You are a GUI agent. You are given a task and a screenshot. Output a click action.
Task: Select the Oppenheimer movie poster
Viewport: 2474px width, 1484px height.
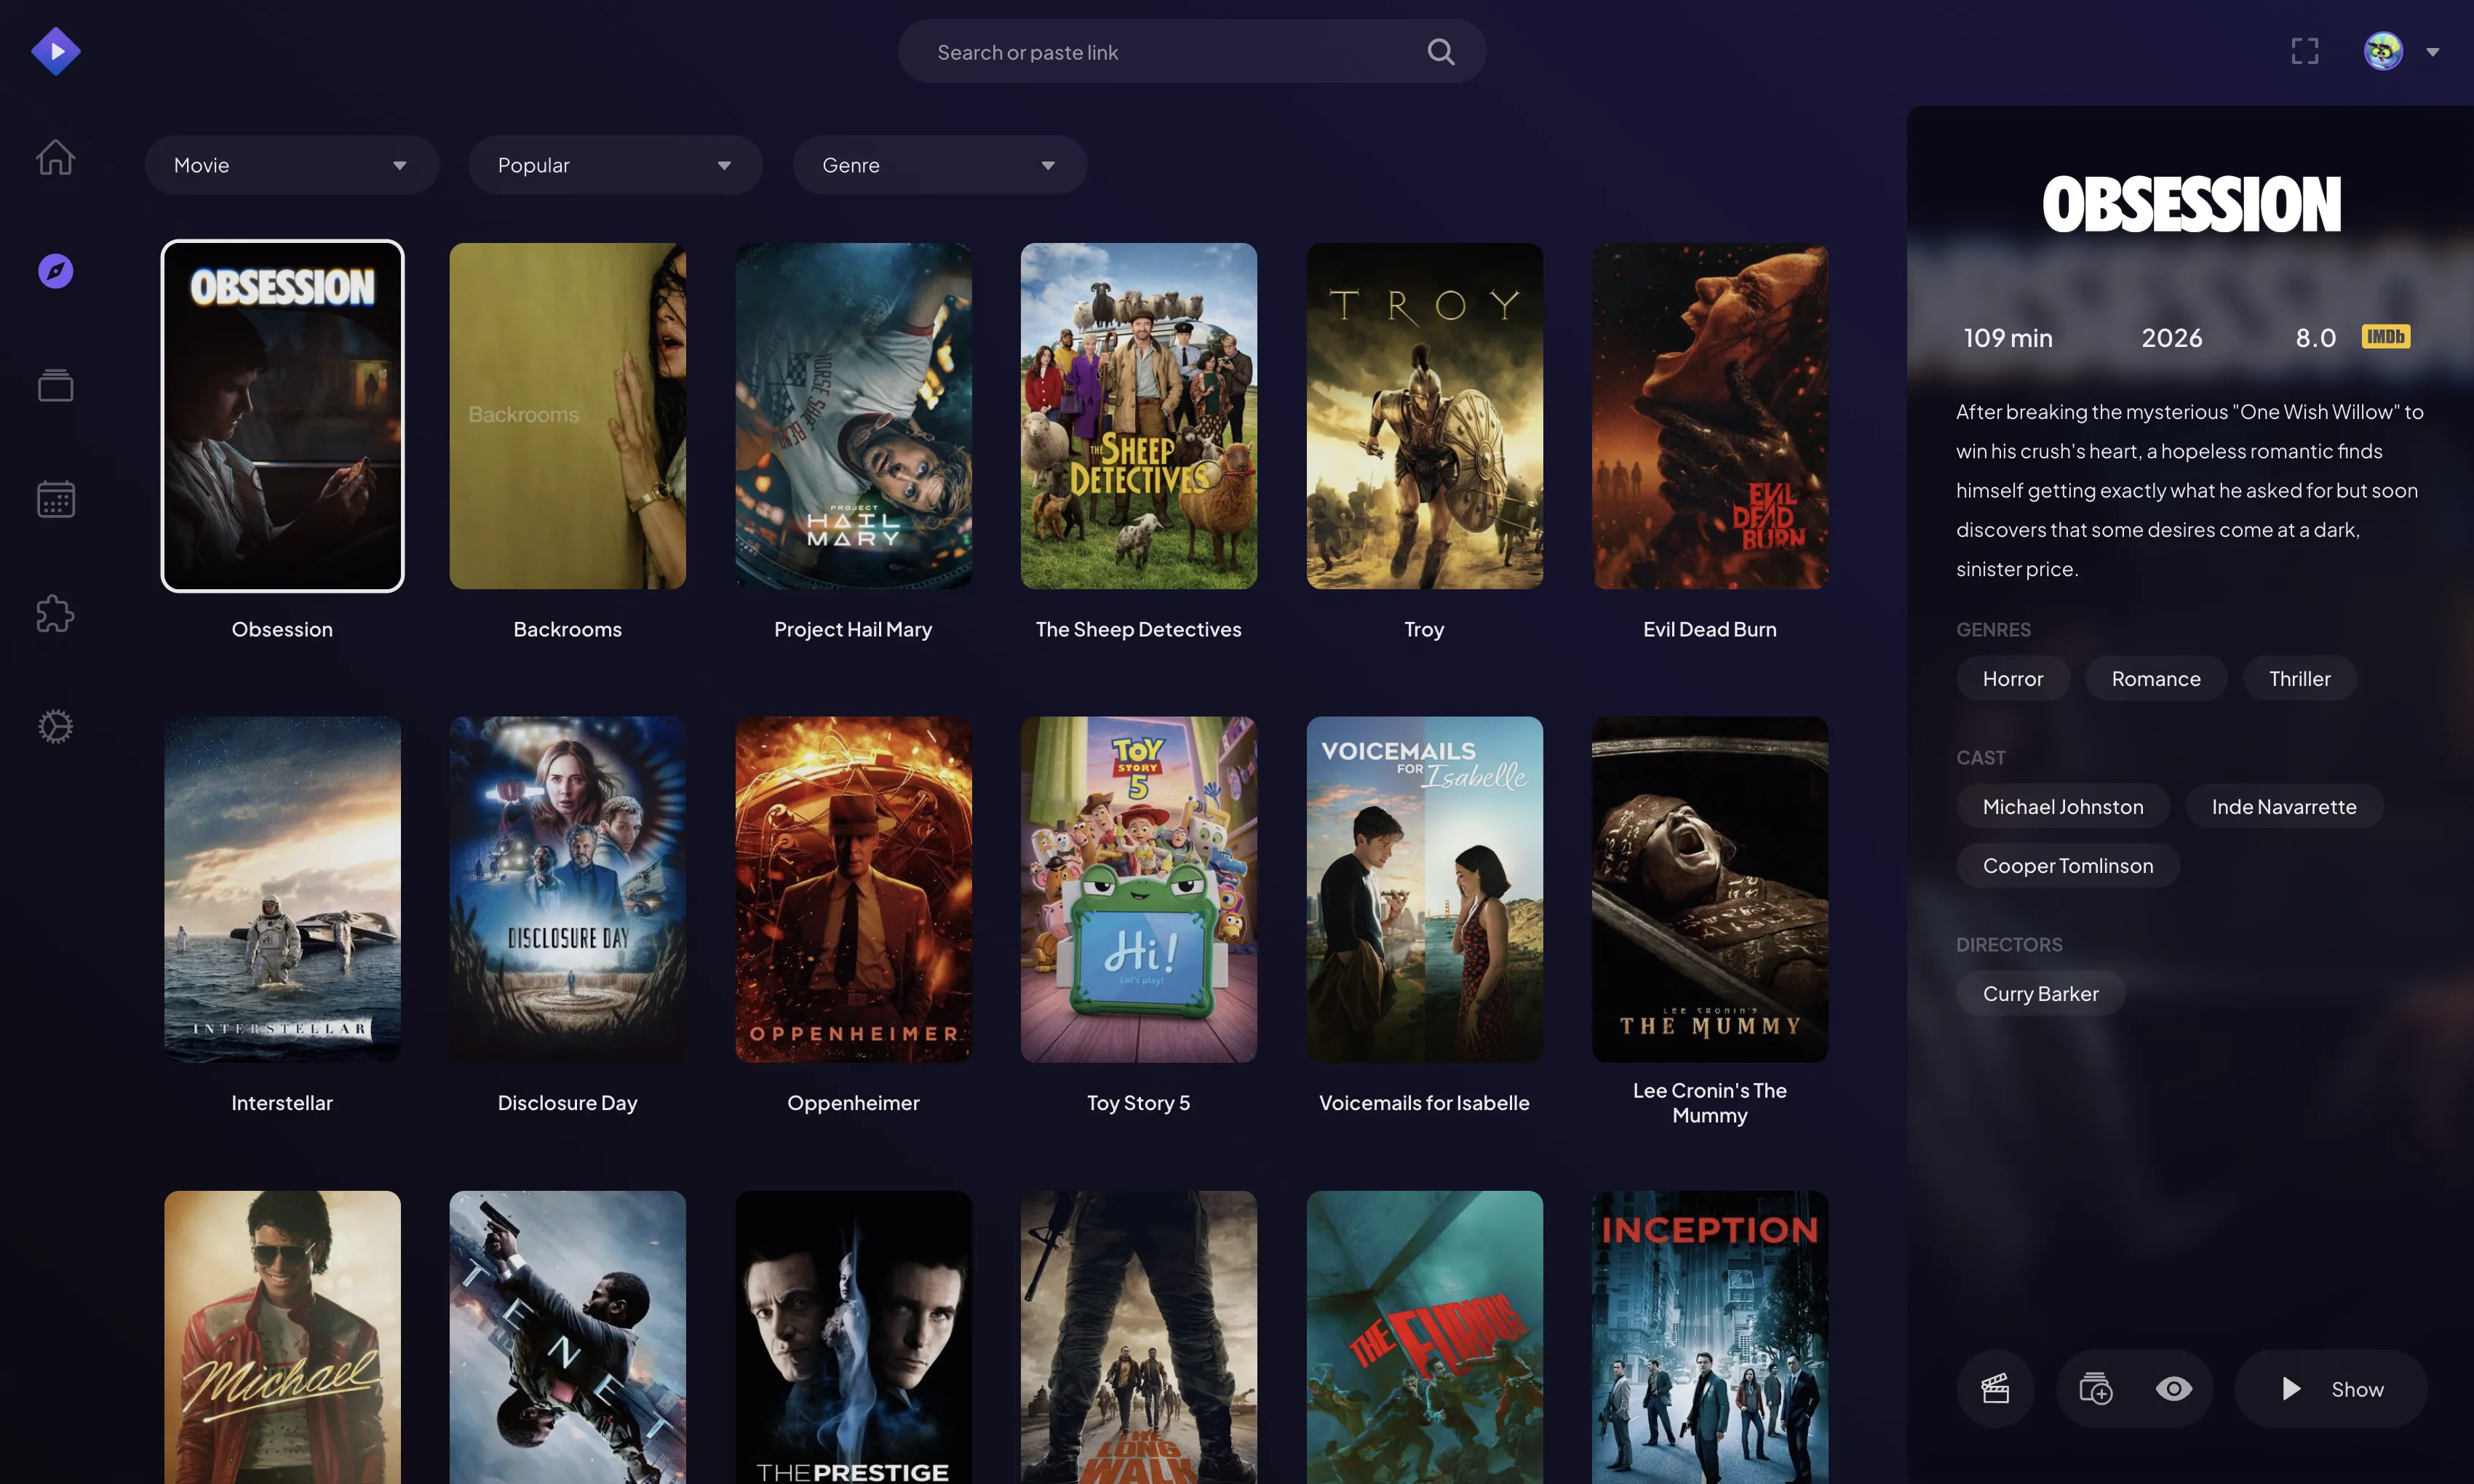[853, 890]
